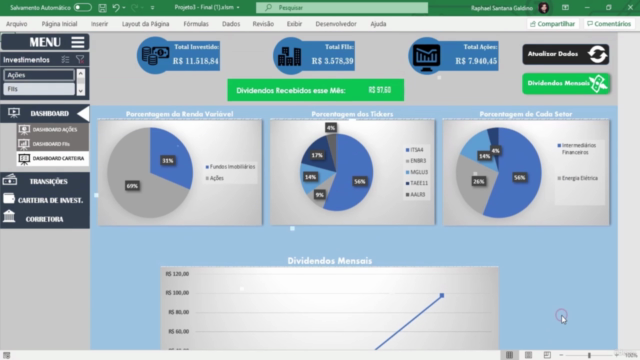Click the Atualizar Dados button

[566, 54]
